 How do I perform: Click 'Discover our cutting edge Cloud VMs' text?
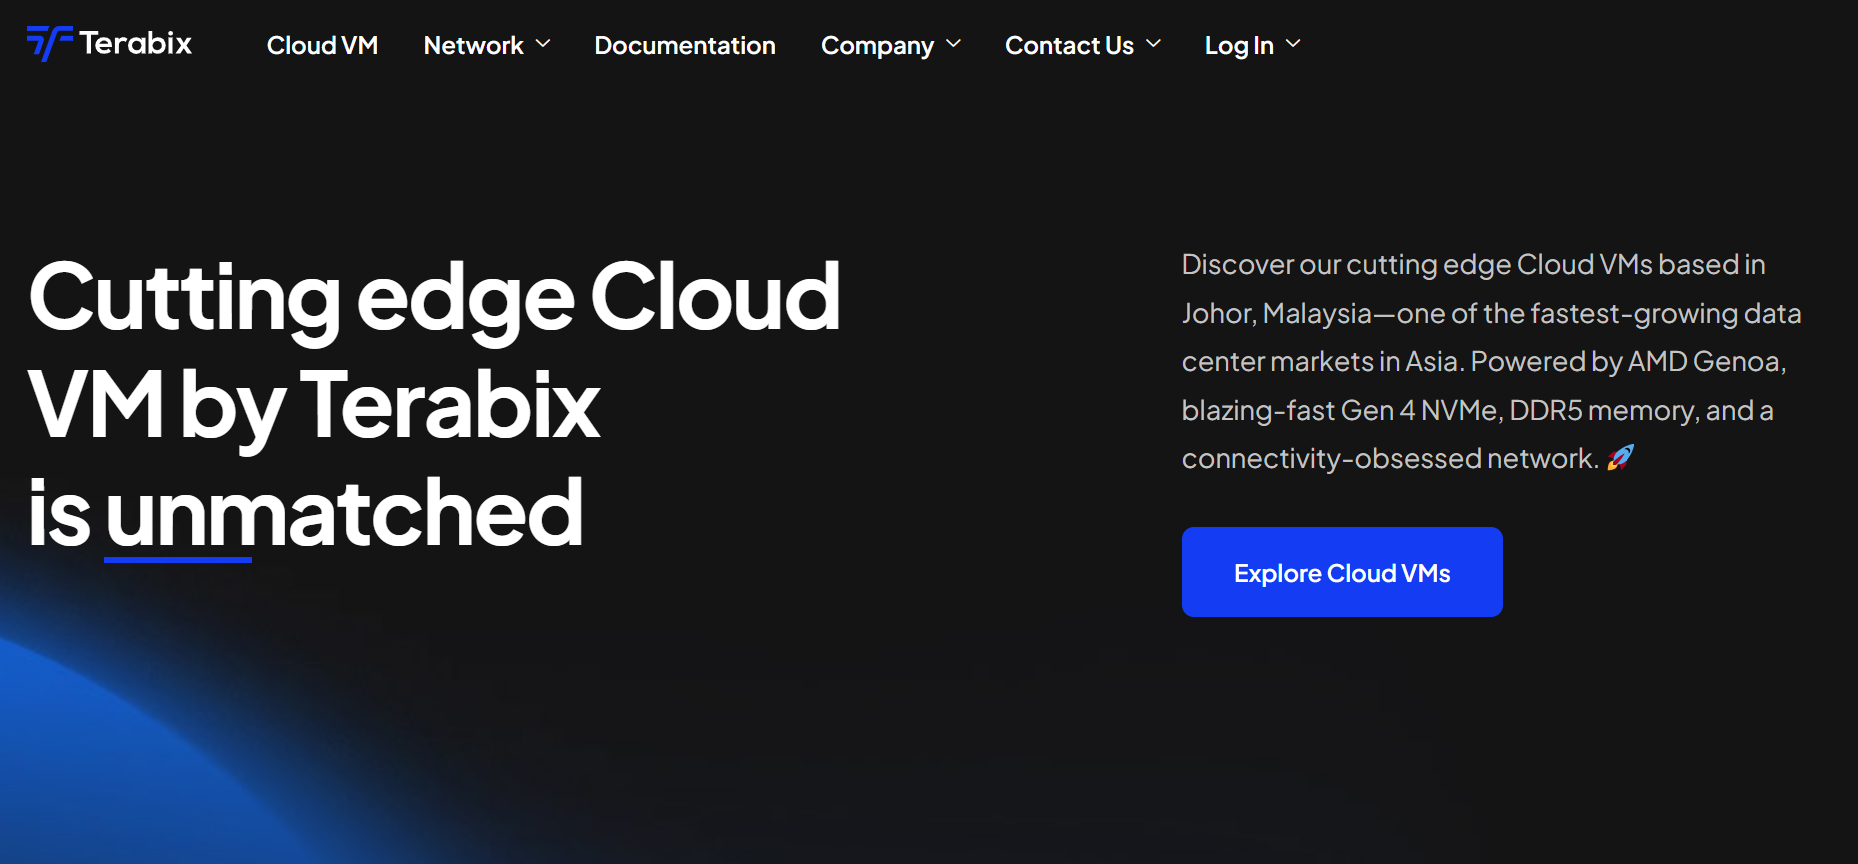point(1417,264)
